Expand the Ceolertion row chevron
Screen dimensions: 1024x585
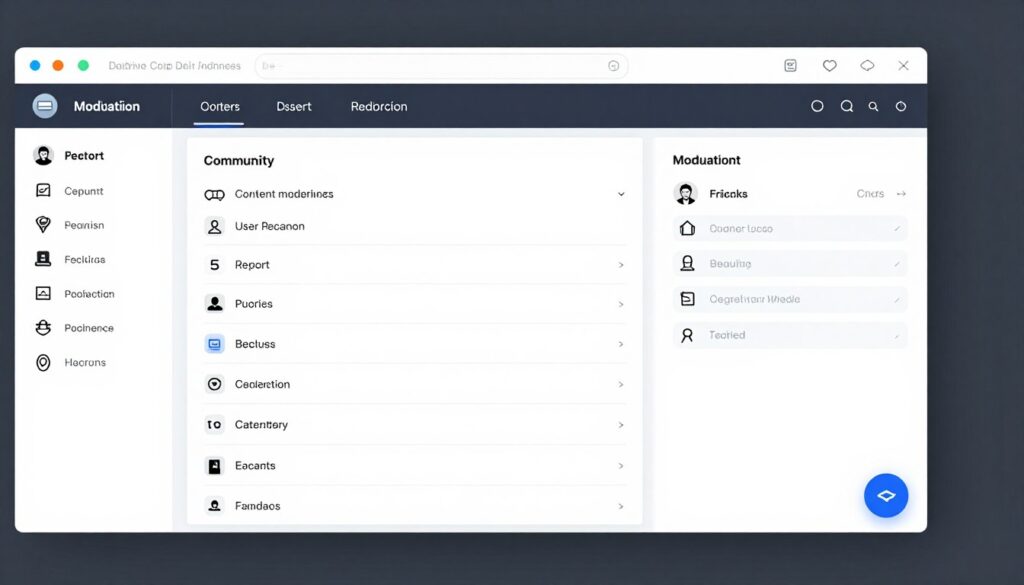click(x=621, y=385)
